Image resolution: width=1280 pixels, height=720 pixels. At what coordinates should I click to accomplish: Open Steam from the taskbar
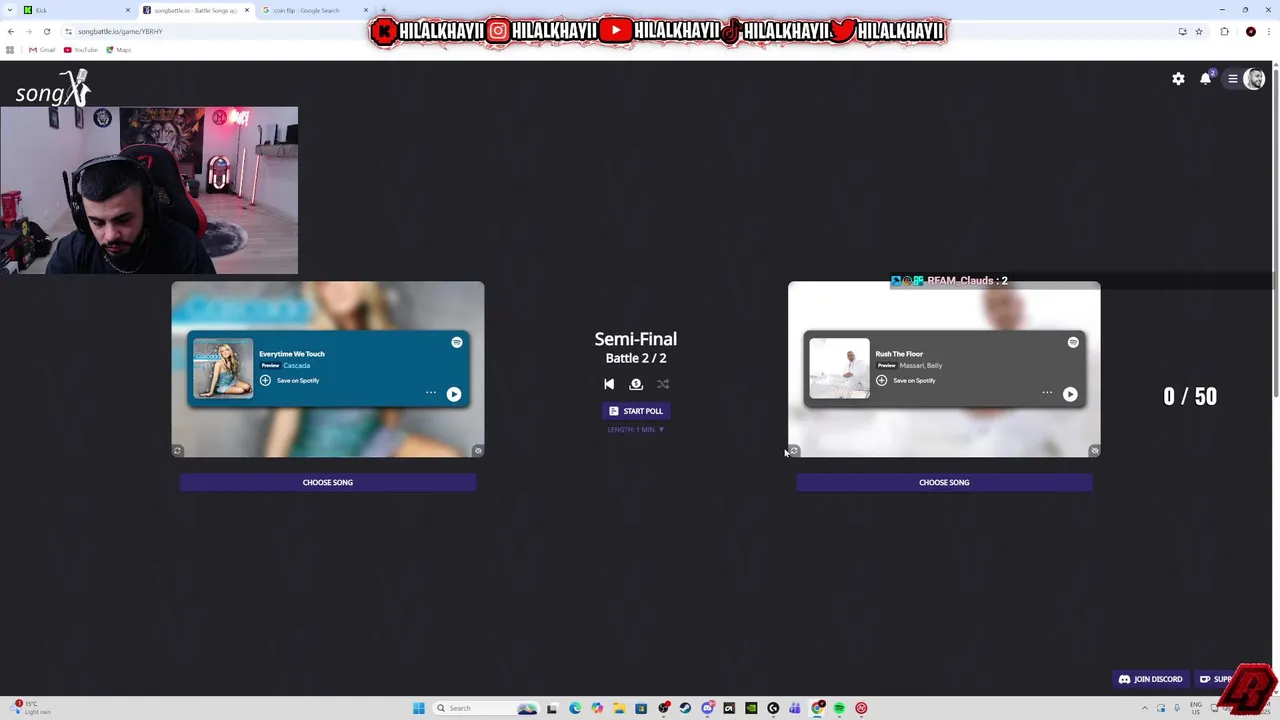point(685,708)
